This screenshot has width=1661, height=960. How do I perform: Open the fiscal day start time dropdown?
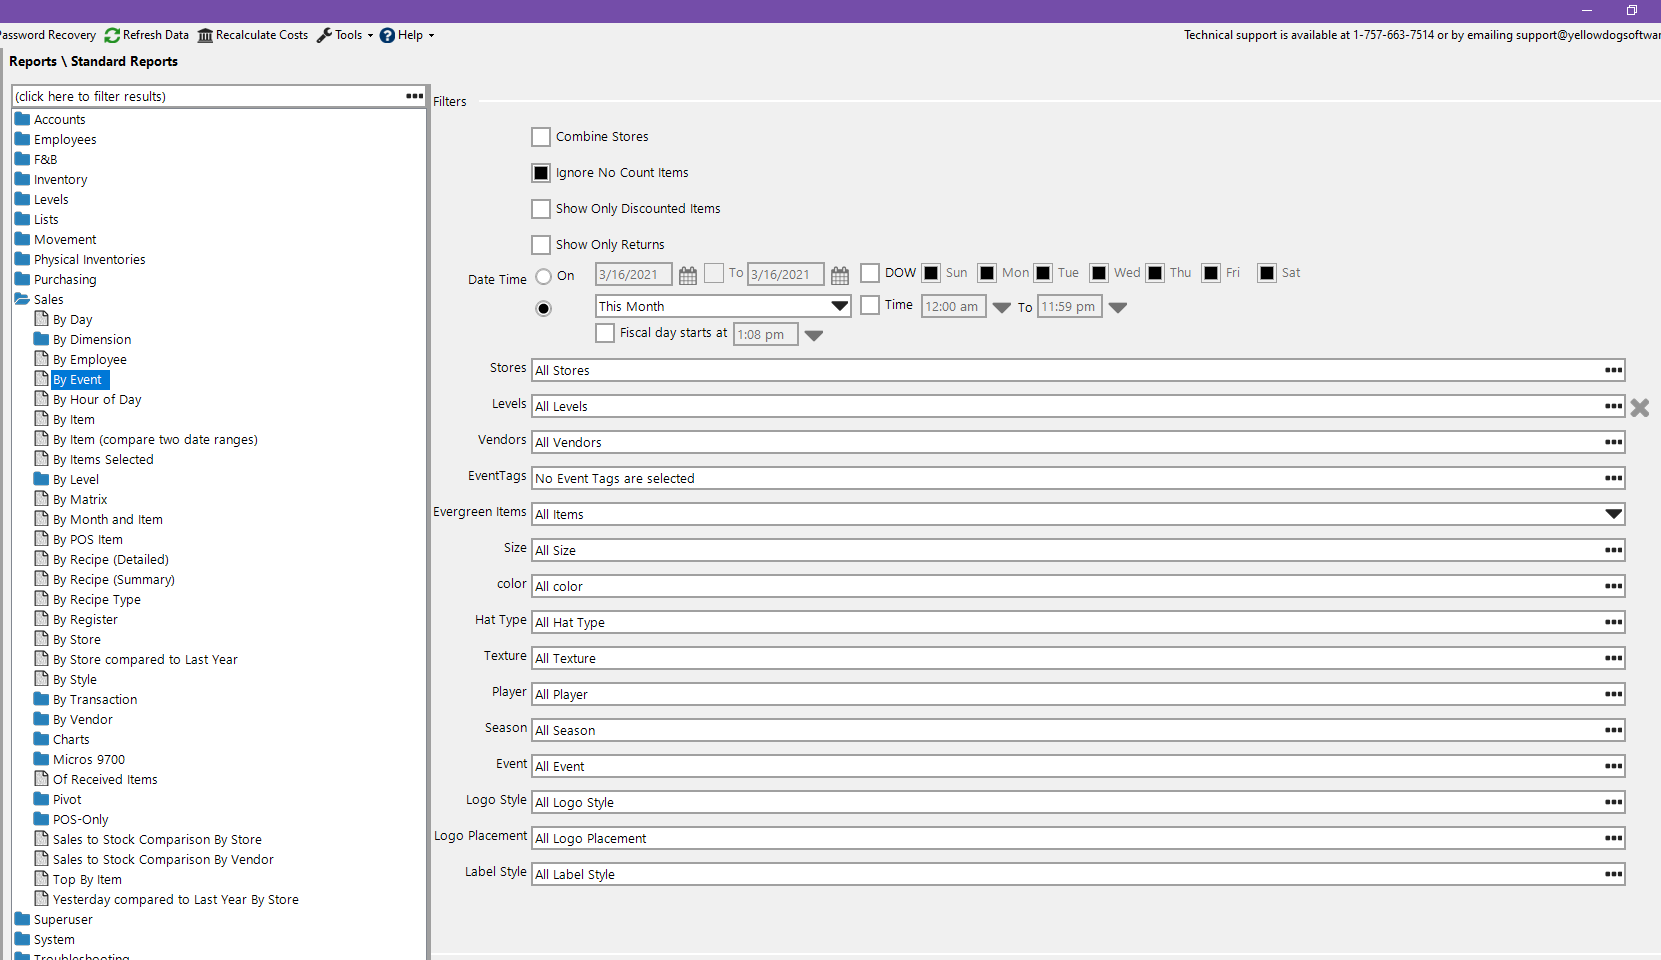click(814, 336)
